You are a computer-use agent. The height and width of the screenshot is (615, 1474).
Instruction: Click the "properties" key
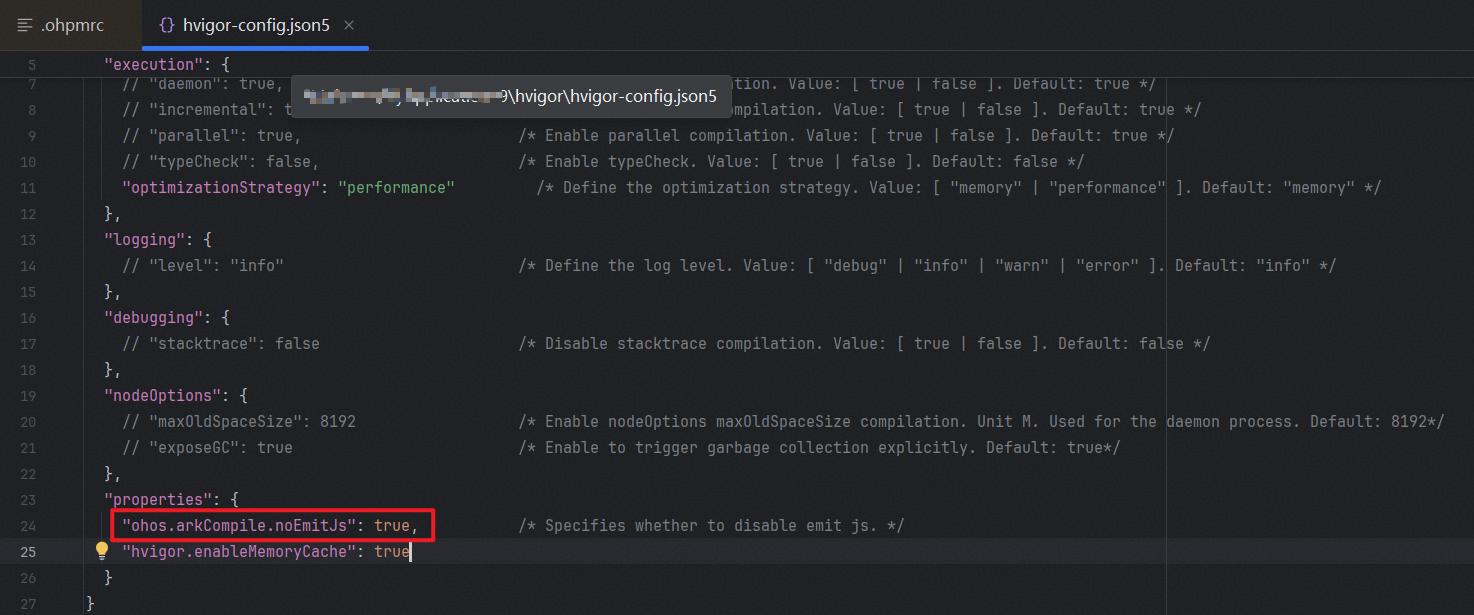point(154,500)
